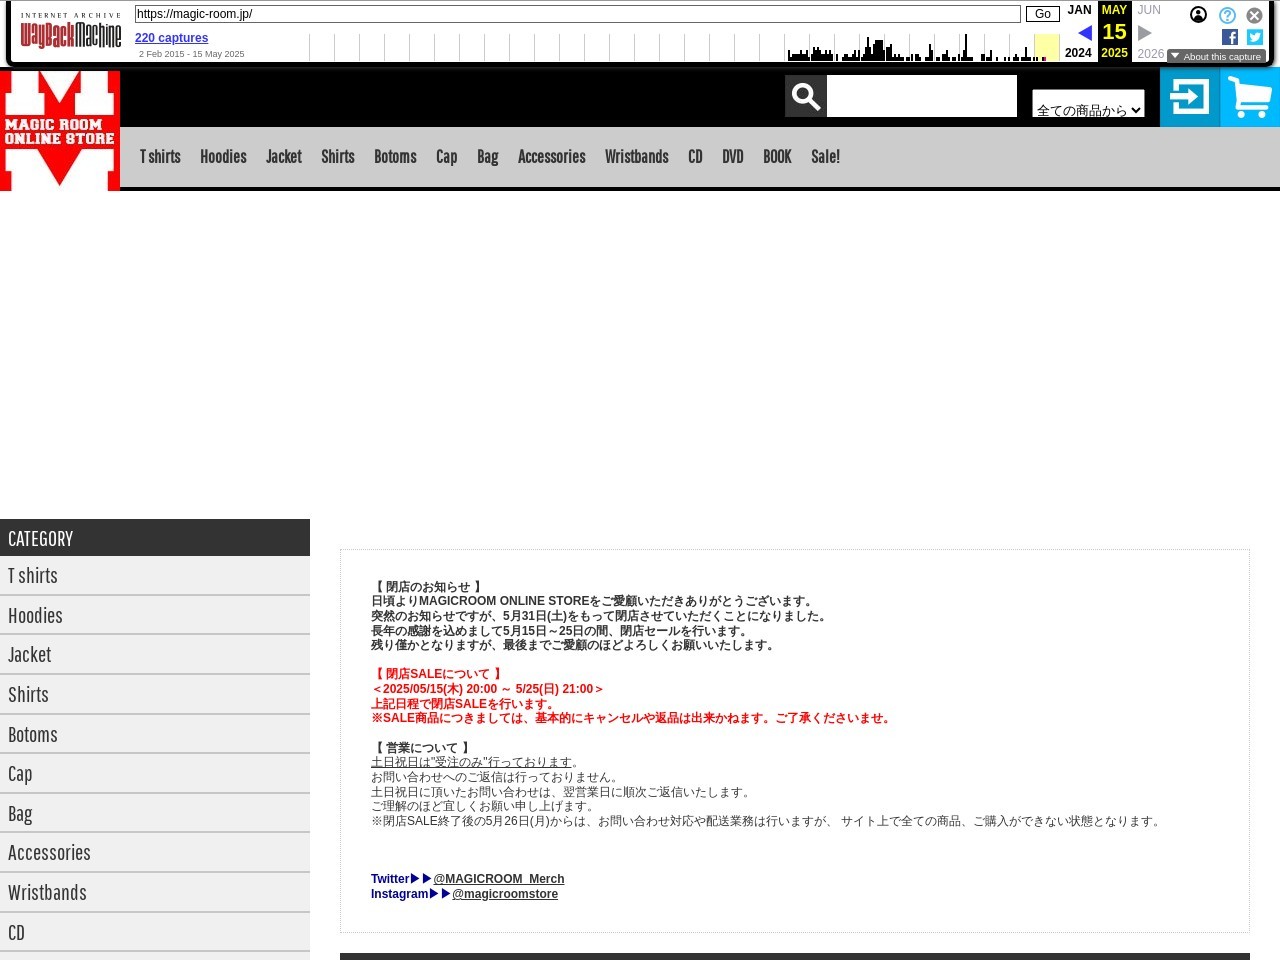Viewport: 1280px width, 960px height.
Task: Click the Go button
Action: (1042, 14)
